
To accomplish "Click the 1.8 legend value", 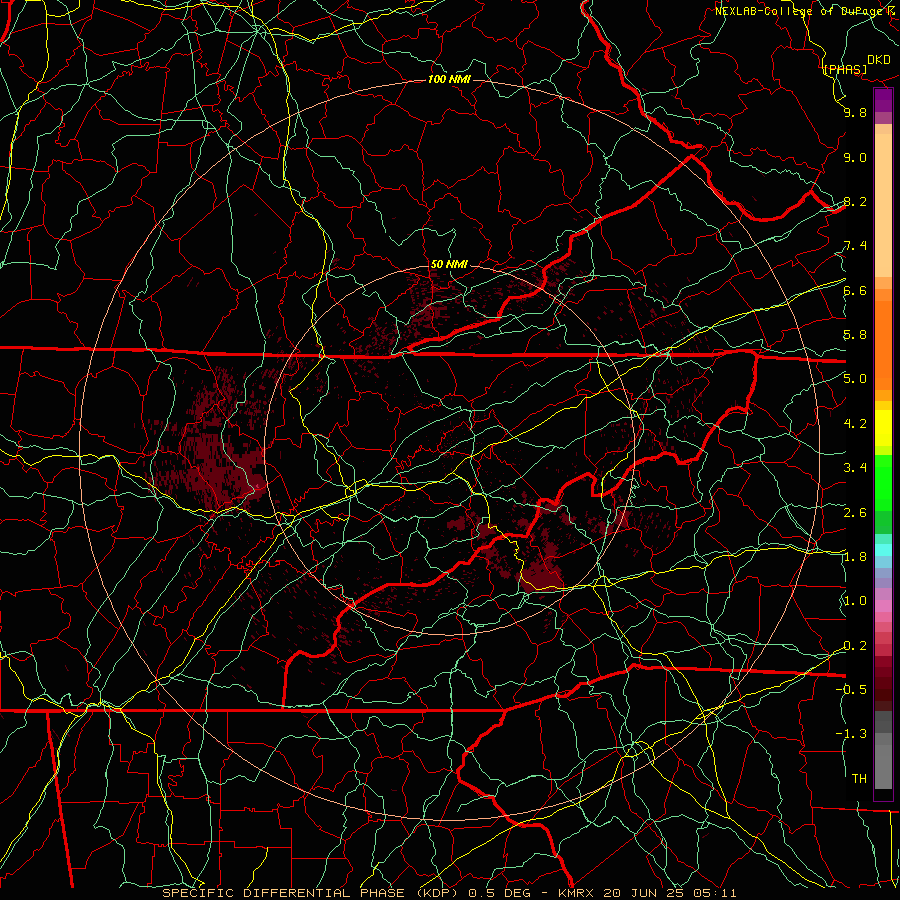I will 855,557.
